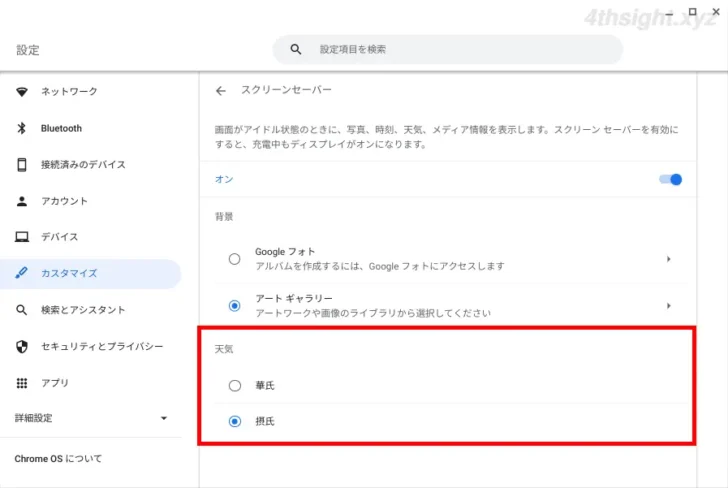Select the アート ギャラリー radio button
The image size is (728, 488).
point(234,306)
